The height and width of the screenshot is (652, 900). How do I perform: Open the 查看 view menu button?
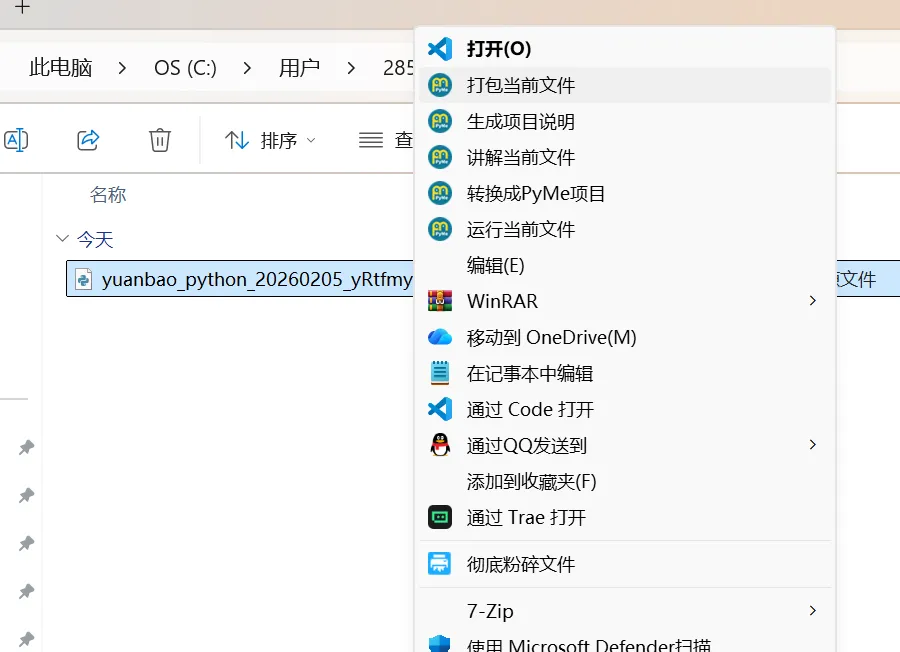point(385,140)
